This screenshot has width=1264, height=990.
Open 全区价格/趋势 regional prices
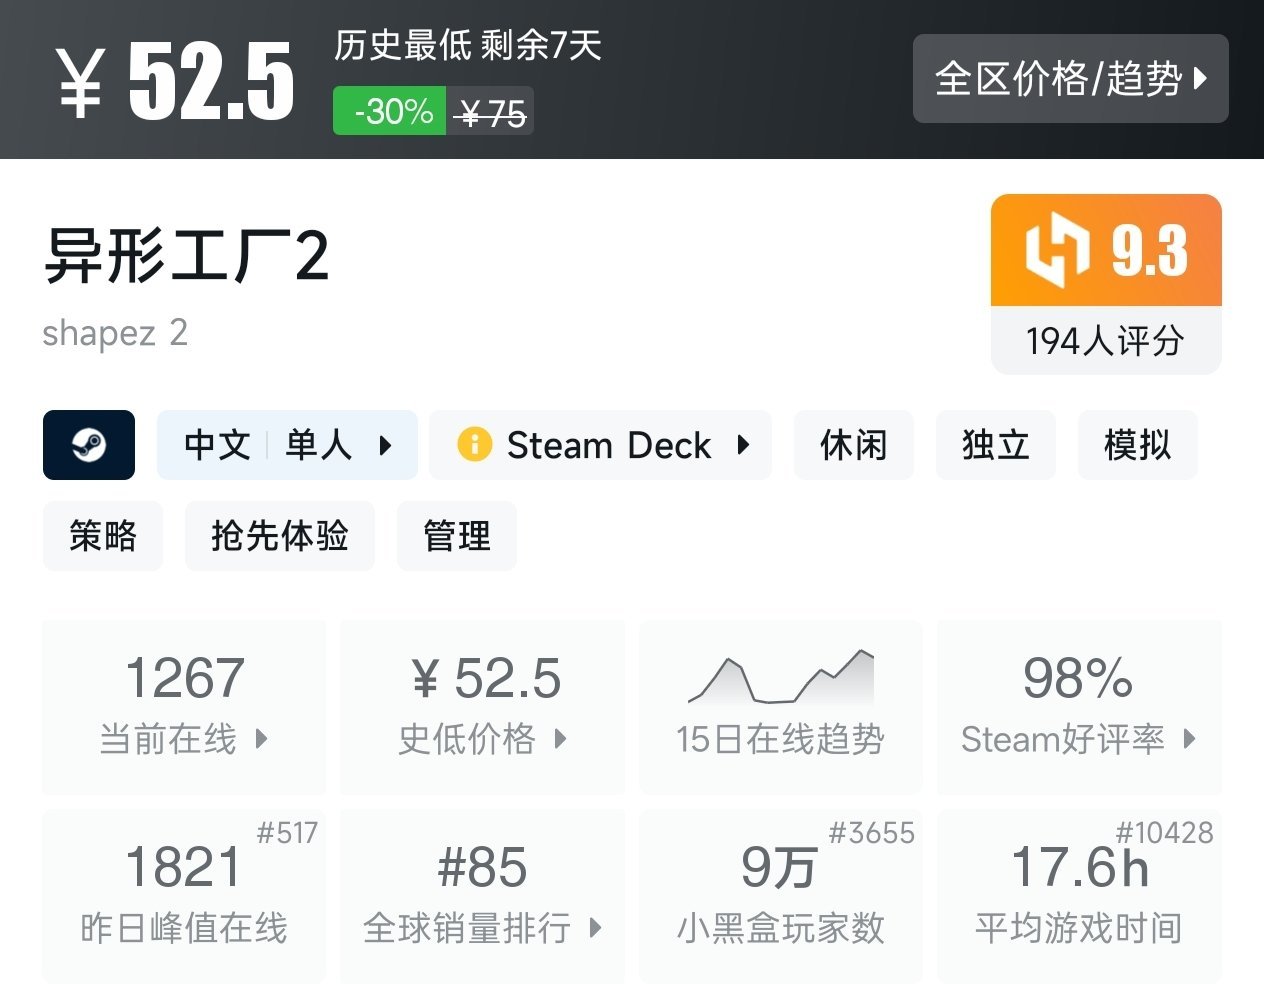click(1070, 79)
